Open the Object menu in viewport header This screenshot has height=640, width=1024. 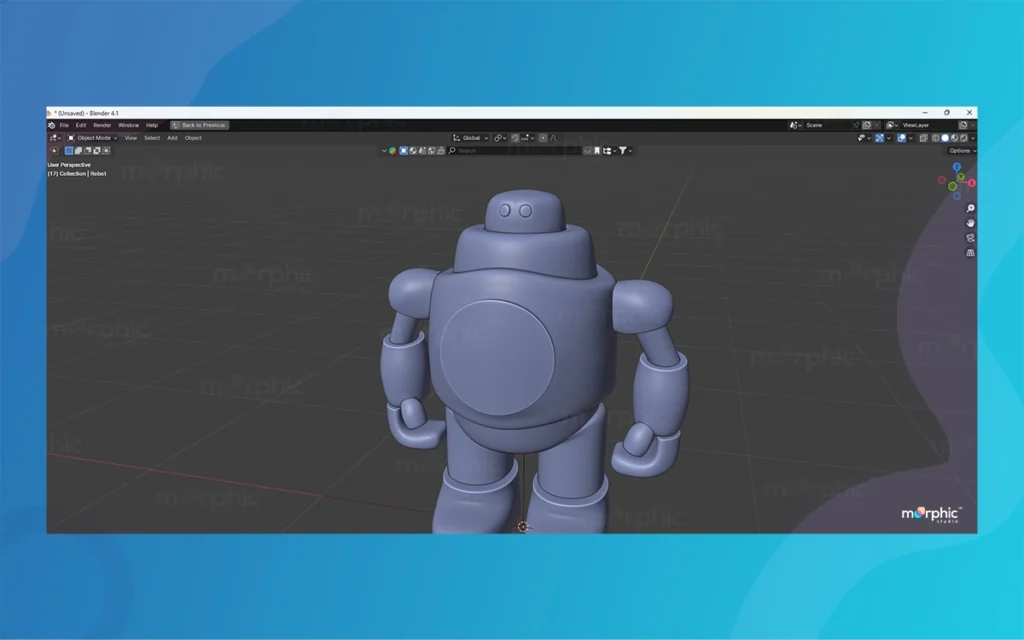coord(193,138)
